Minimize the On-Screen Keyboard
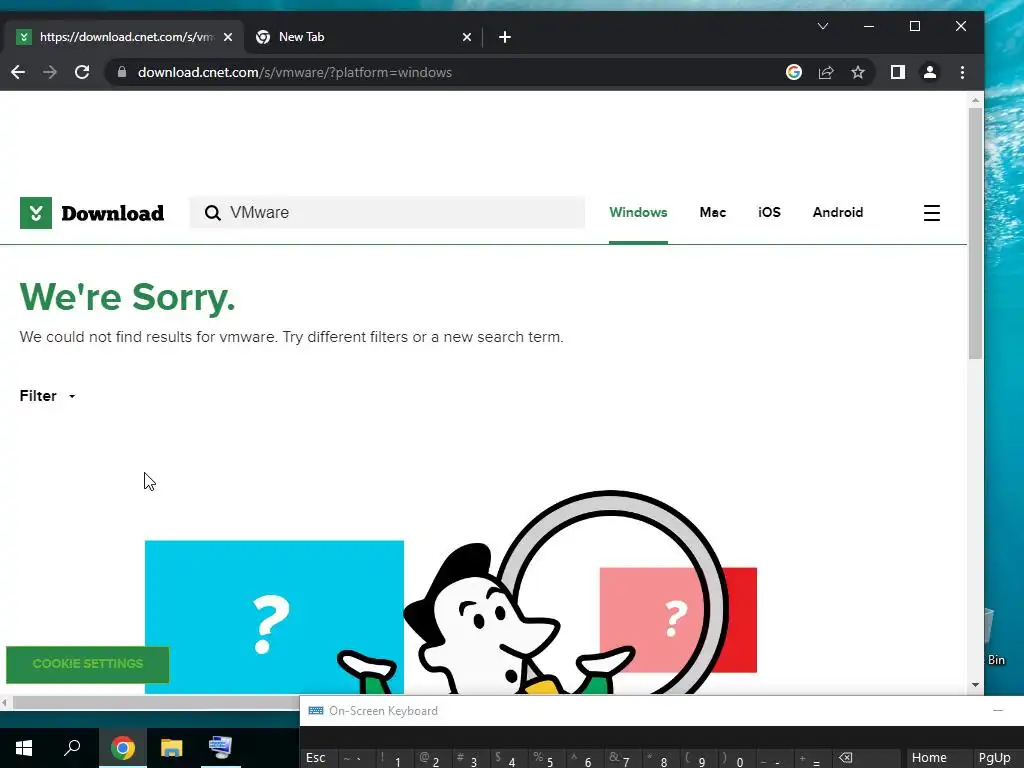The width and height of the screenshot is (1024, 768). point(998,711)
